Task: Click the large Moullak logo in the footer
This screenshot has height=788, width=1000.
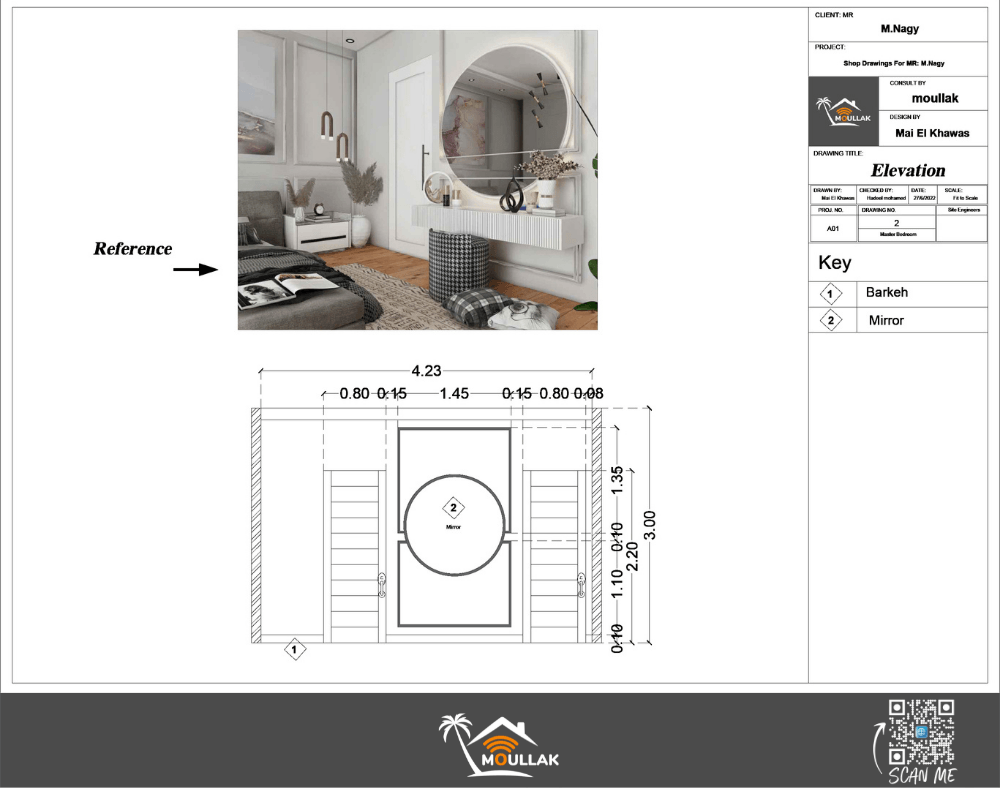Action: (499, 745)
